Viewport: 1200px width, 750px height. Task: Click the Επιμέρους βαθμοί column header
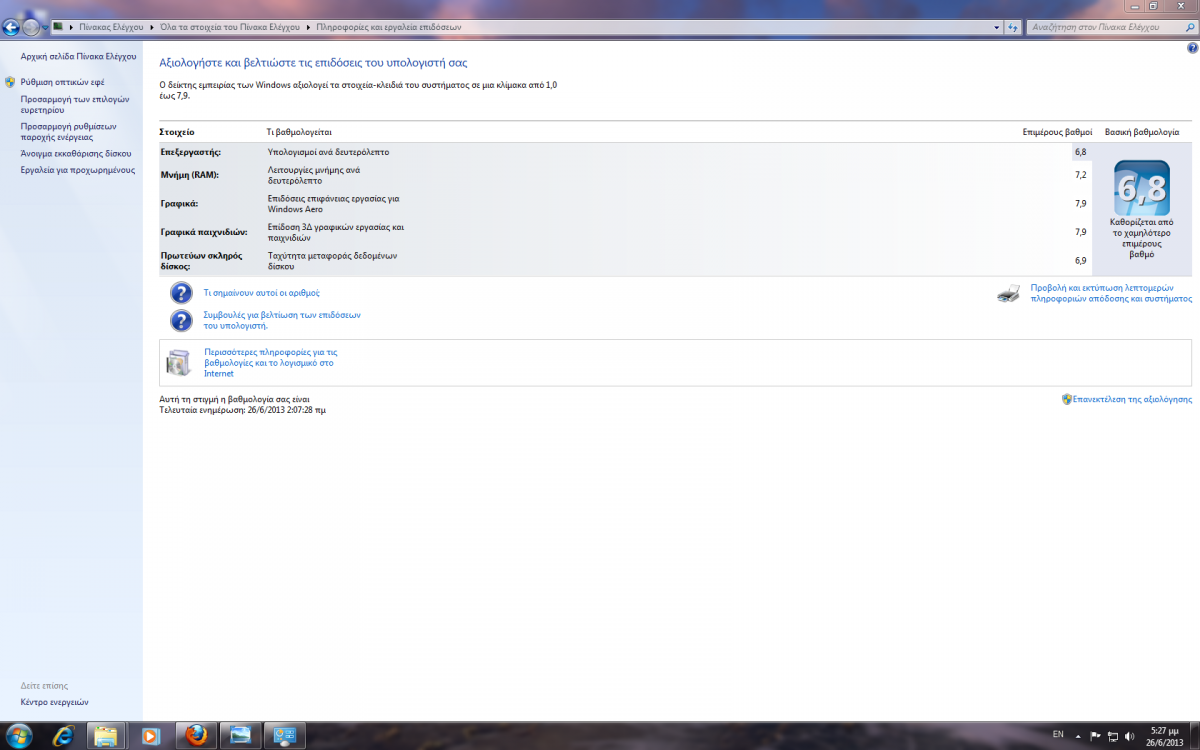(1057, 132)
